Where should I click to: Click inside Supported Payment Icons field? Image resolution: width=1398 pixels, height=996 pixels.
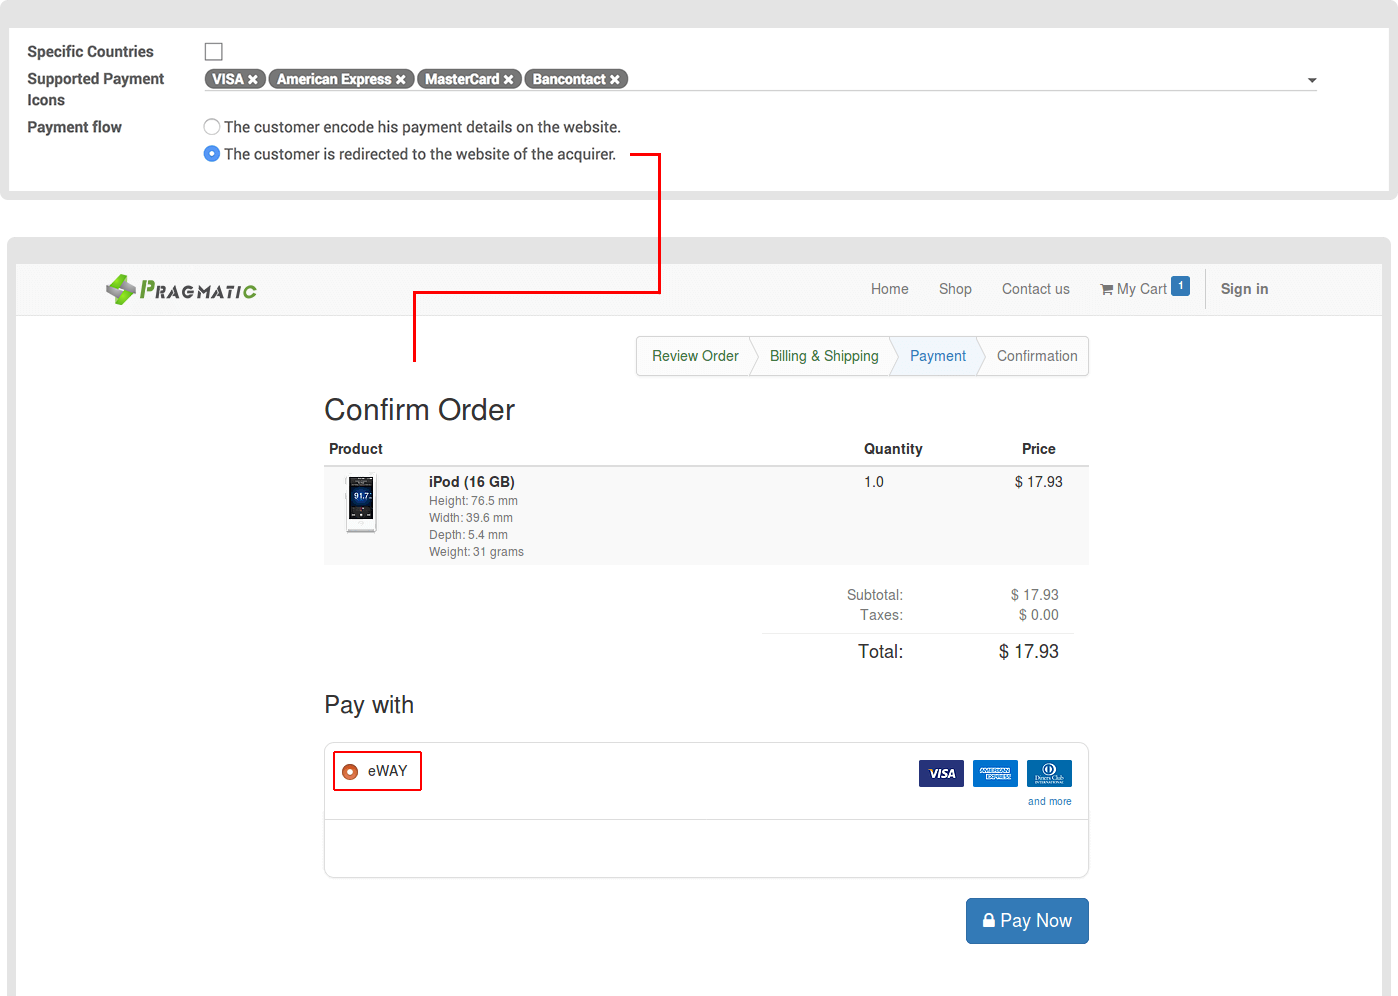760,79
